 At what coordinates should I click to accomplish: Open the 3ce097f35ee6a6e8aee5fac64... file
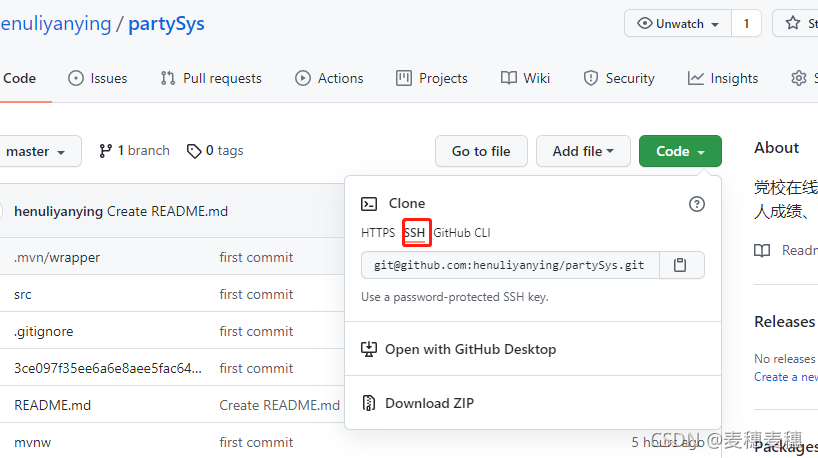click(x=108, y=368)
